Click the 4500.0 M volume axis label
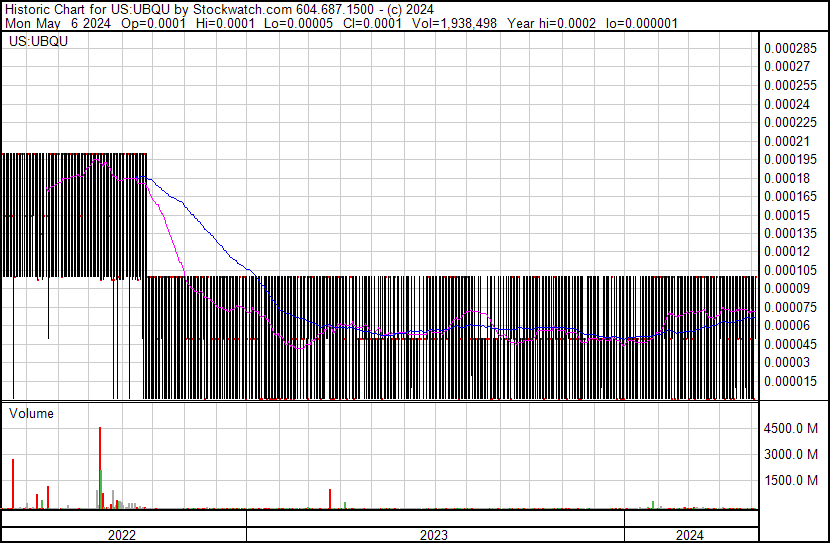This screenshot has height=543, width=830. pyautogui.click(x=791, y=428)
